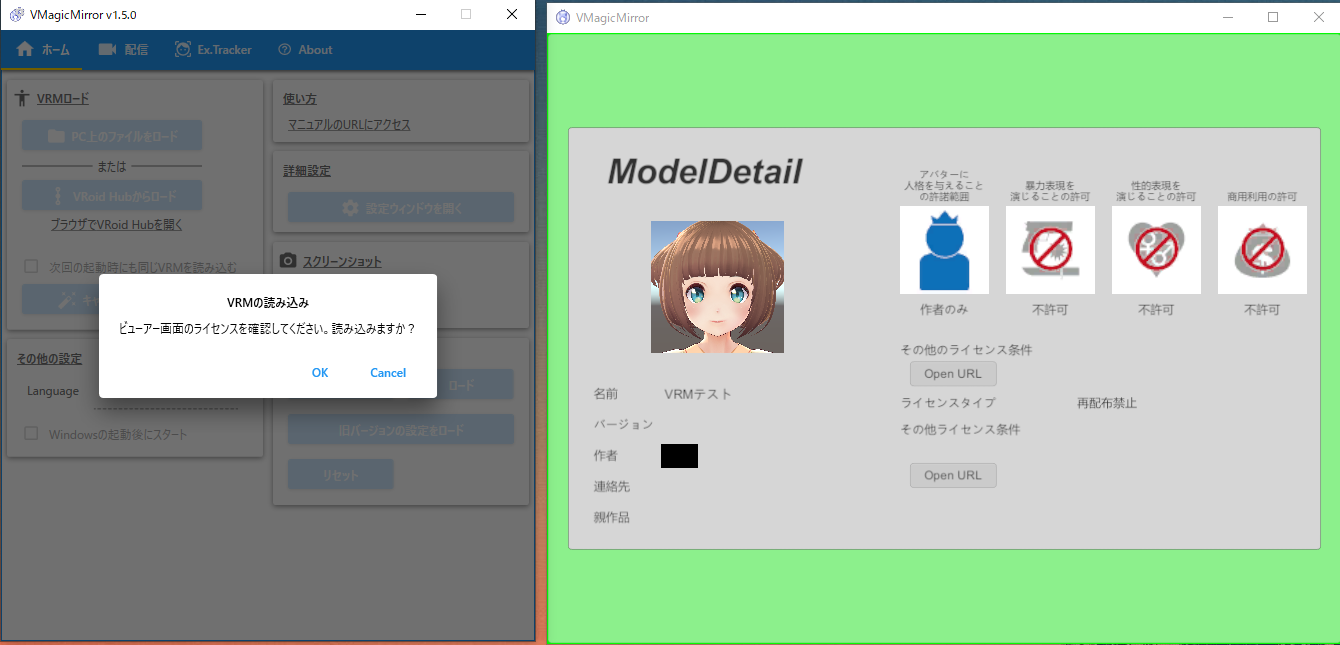Click the 作者のみ personation permission icon
This screenshot has height=645, width=1340.
click(x=944, y=249)
